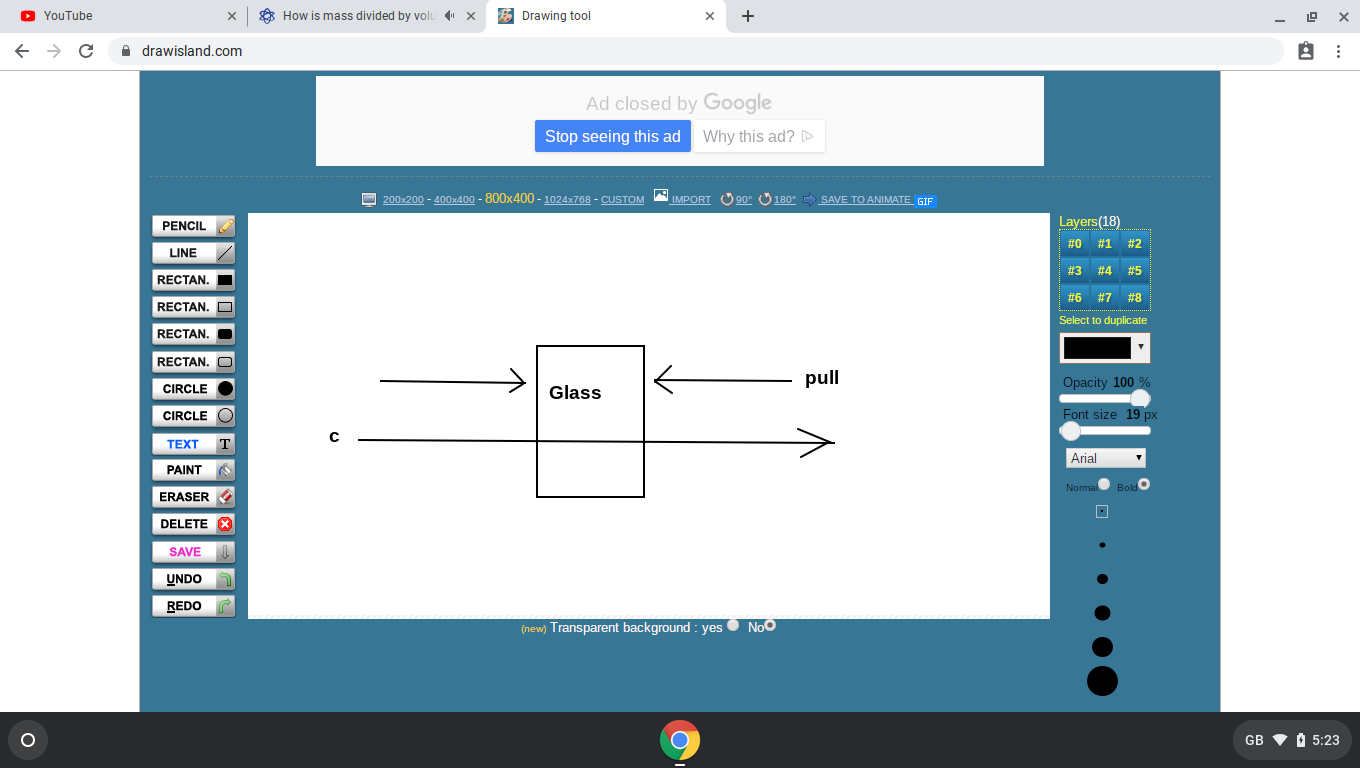Click the Opacity slider handle
This screenshot has width=1360, height=768.
[1139, 399]
